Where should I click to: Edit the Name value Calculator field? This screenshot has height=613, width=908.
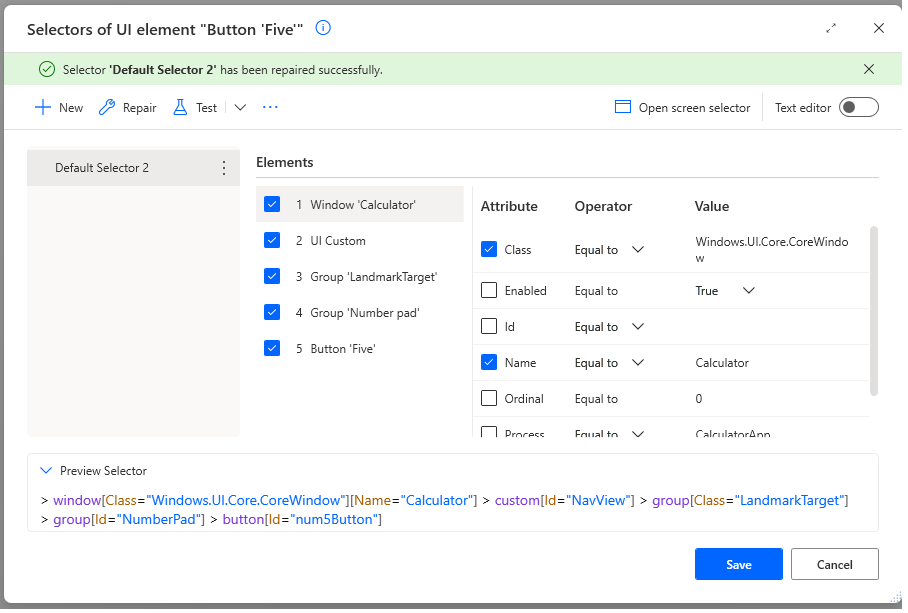[722, 363]
